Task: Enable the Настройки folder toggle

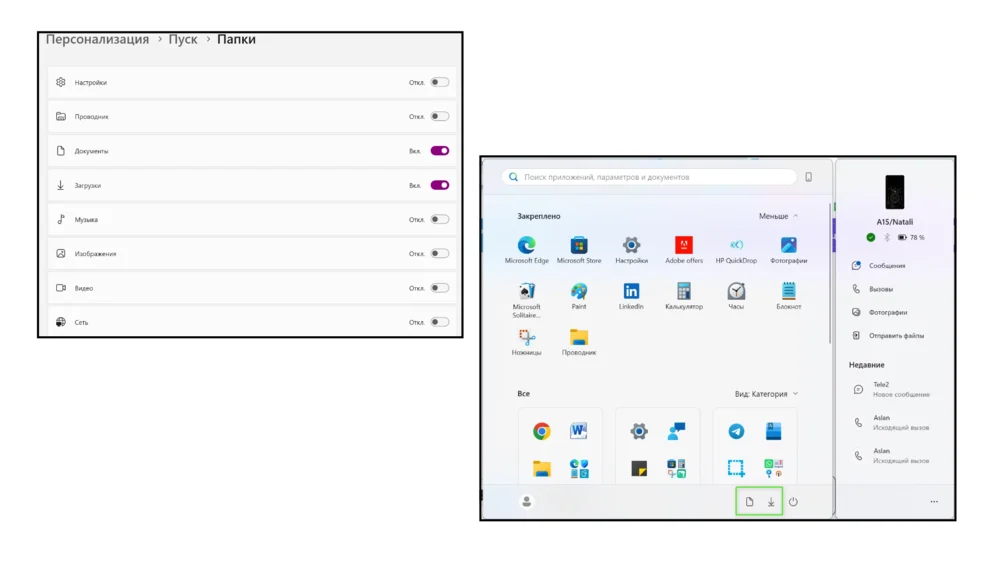Action: click(x=439, y=82)
